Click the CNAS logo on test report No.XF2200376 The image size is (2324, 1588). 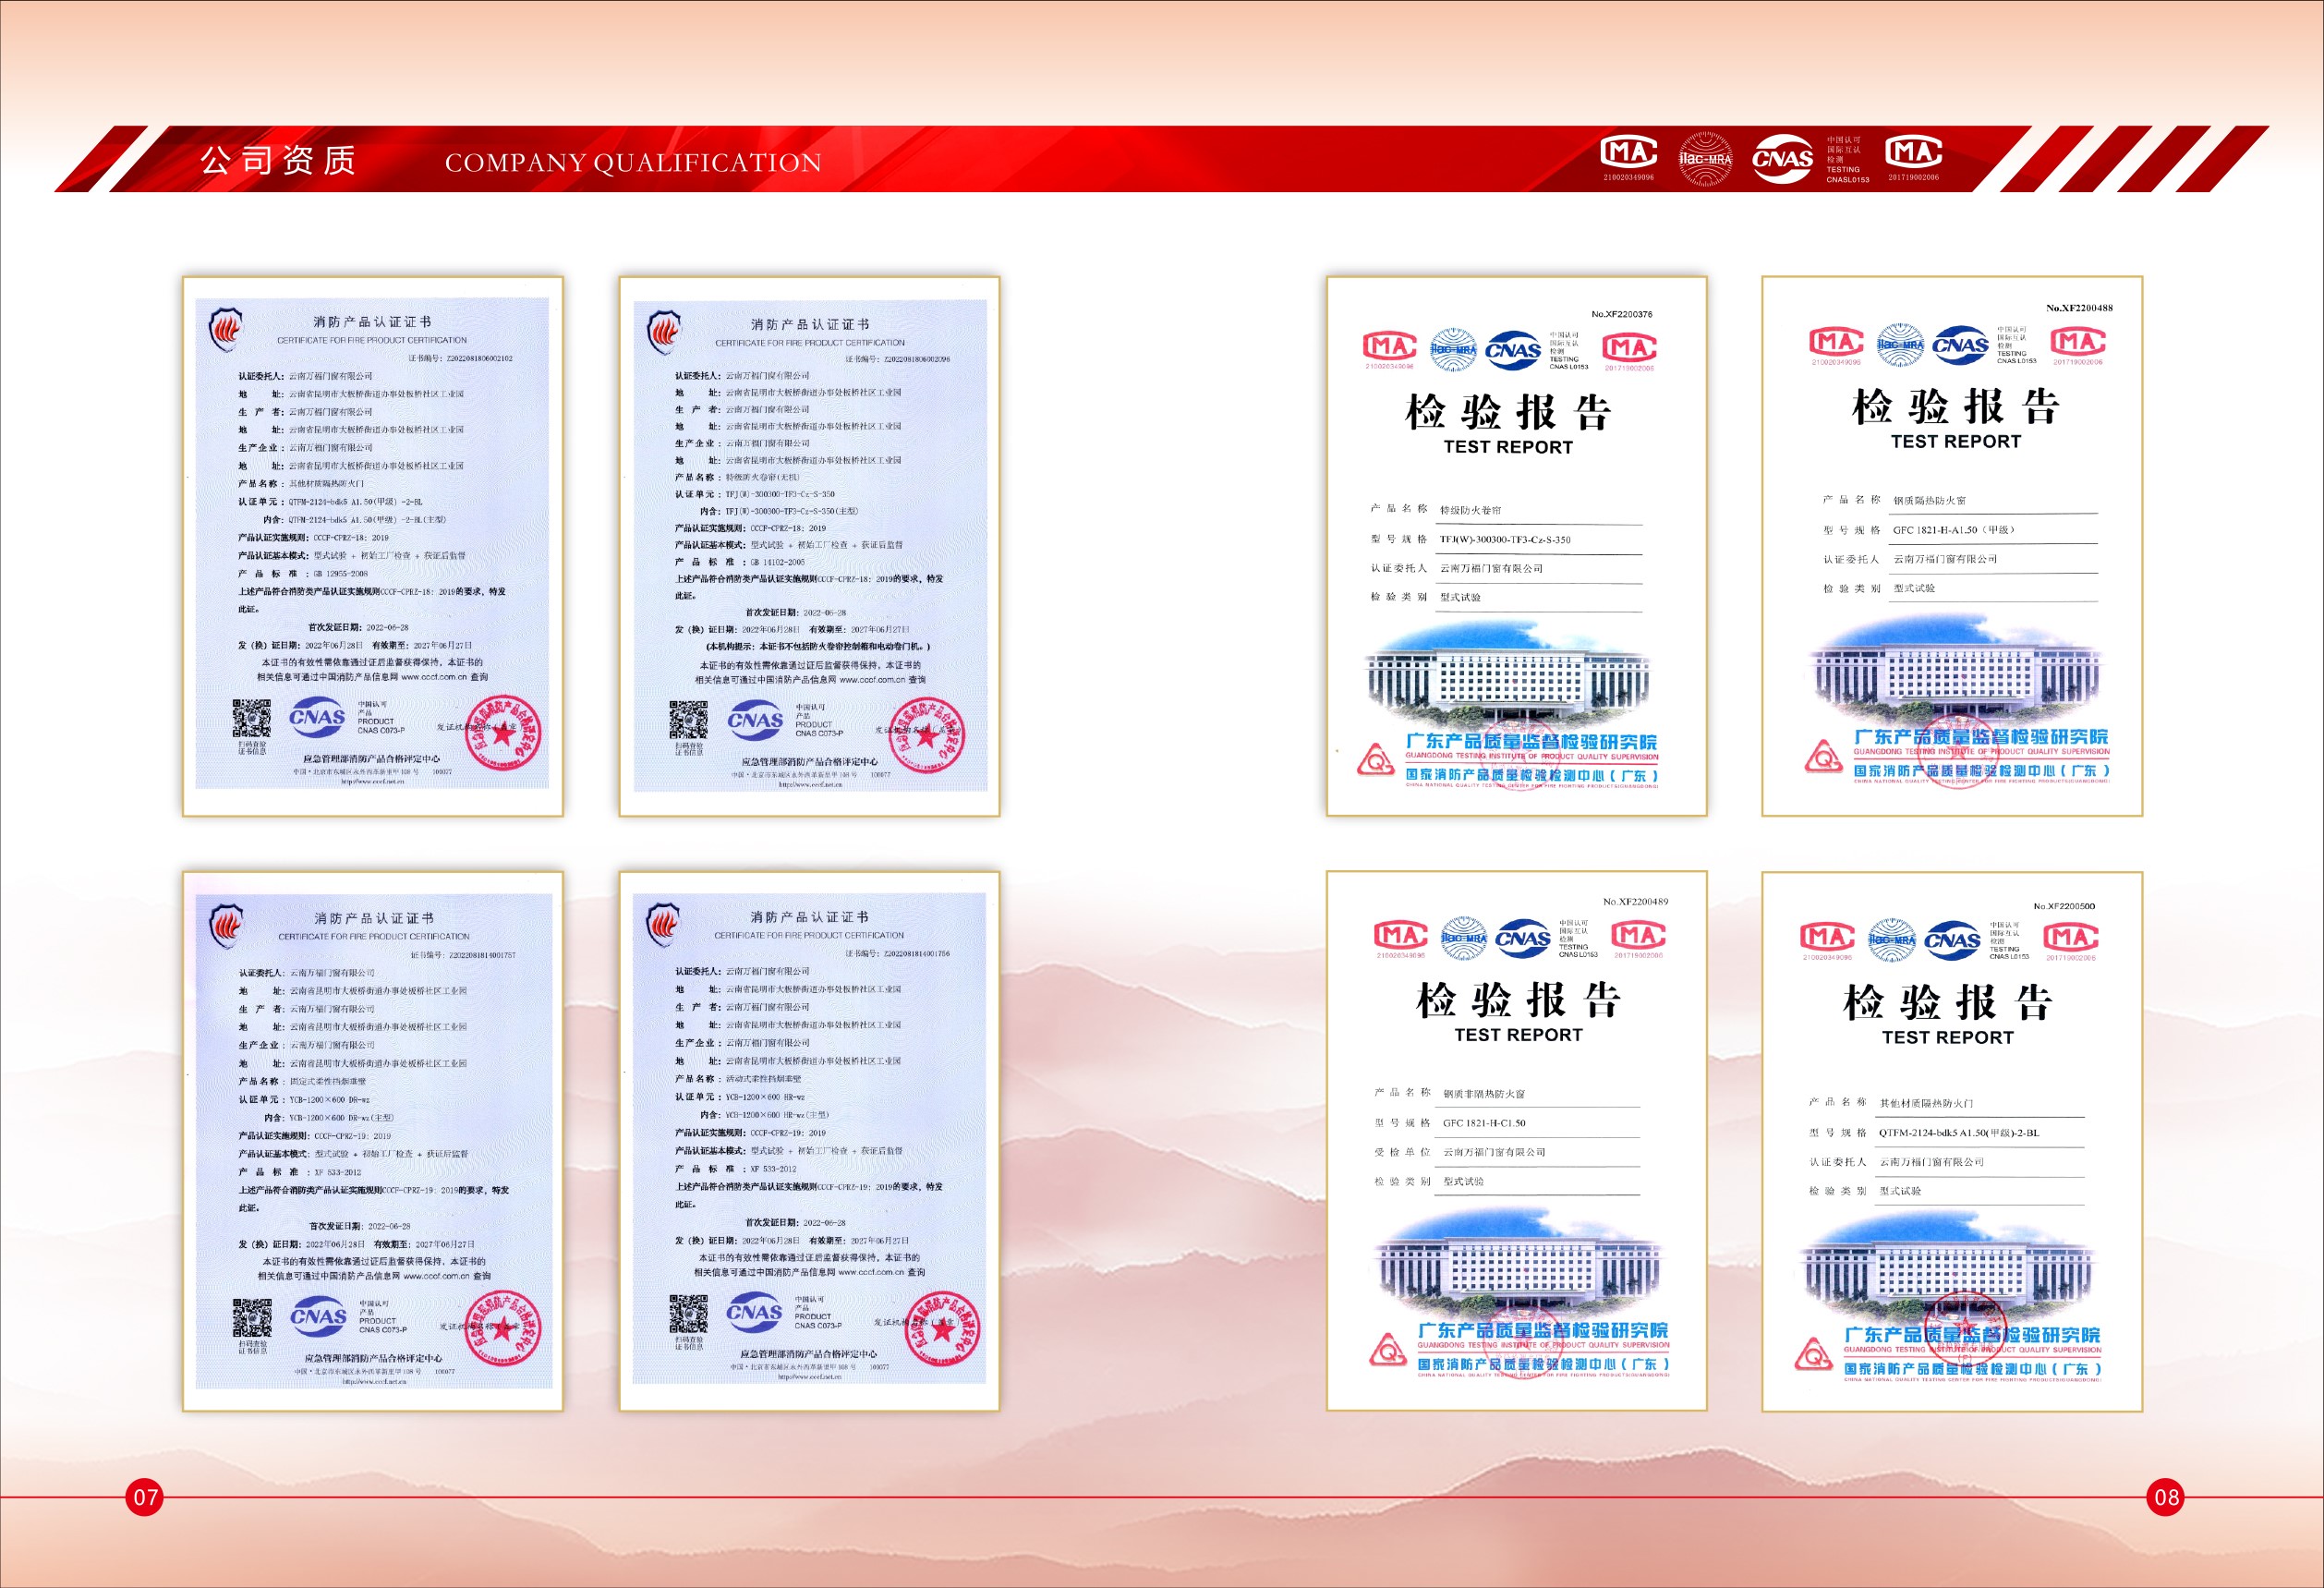tap(1513, 349)
